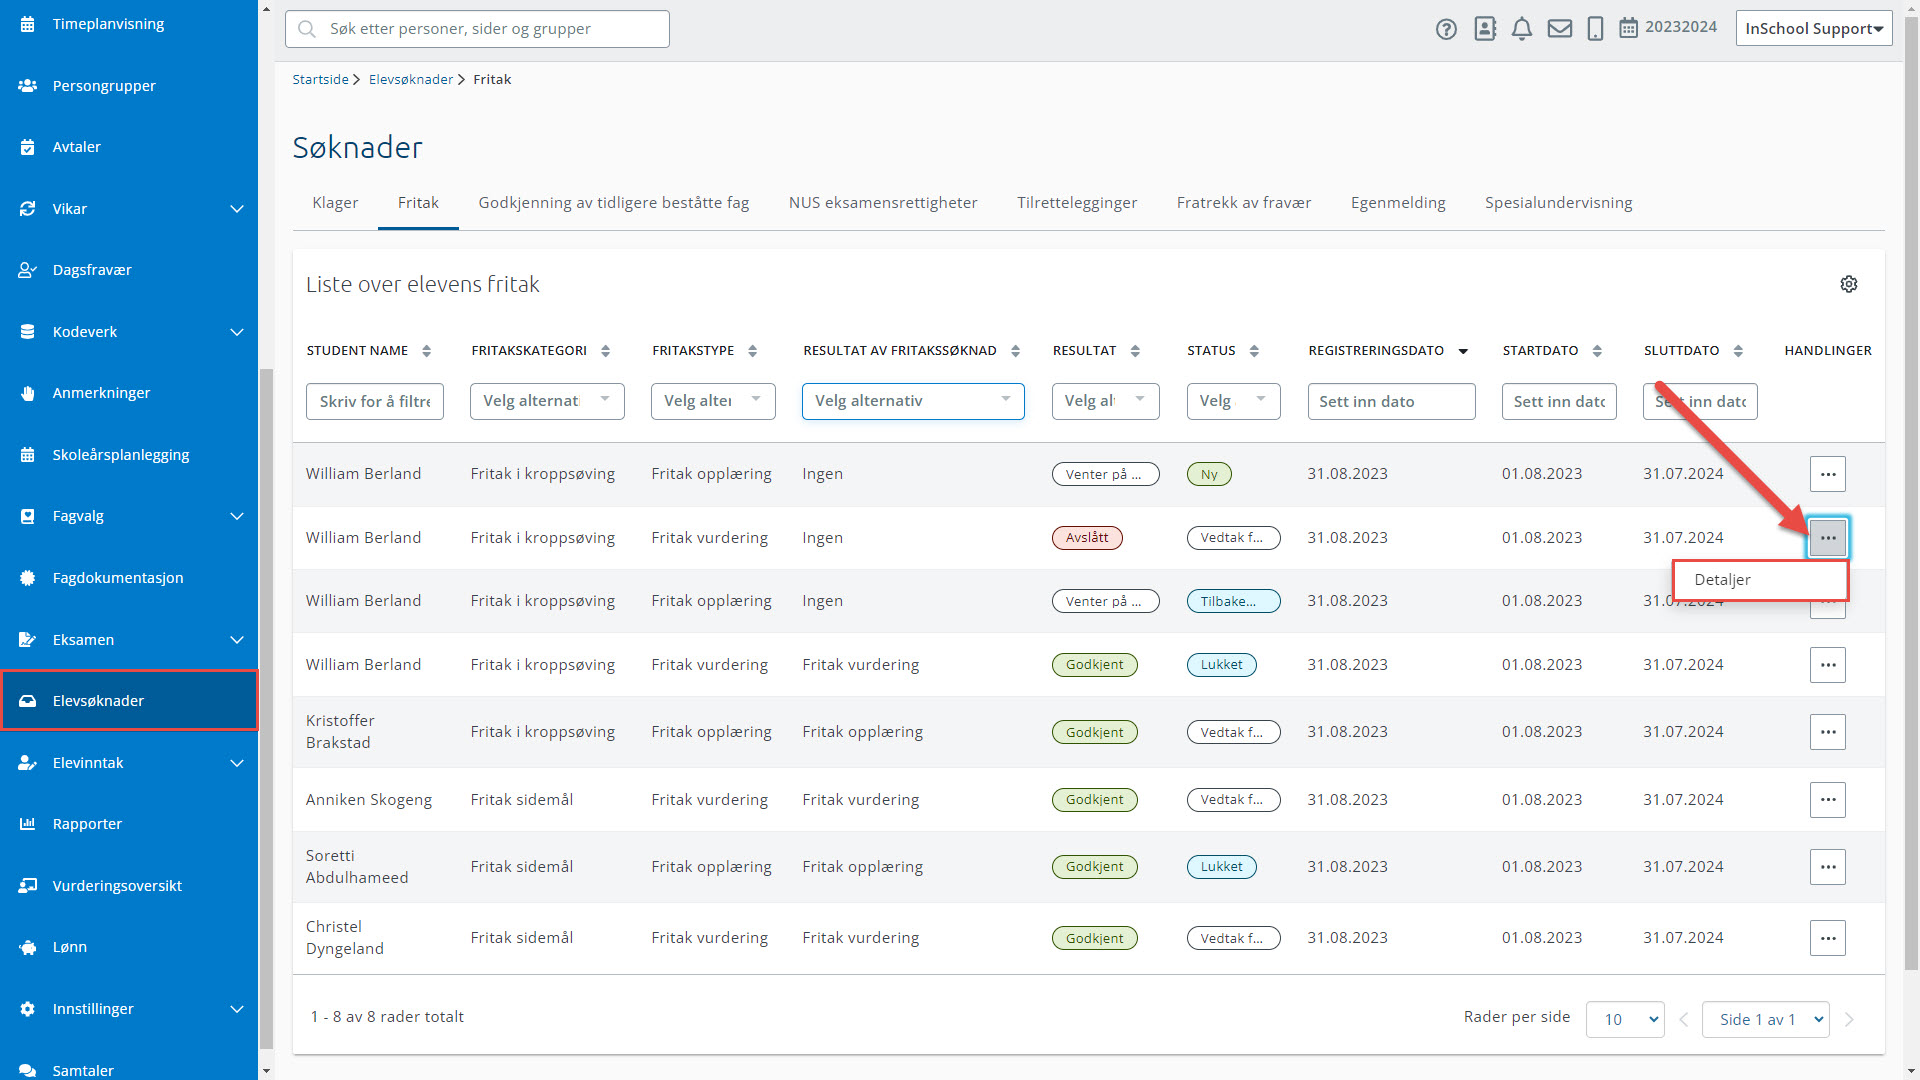Switch to Godkjenning av tidligere beståtte fag tab
The width and height of the screenshot is (1920, 1080).
[x=613, y=203]
